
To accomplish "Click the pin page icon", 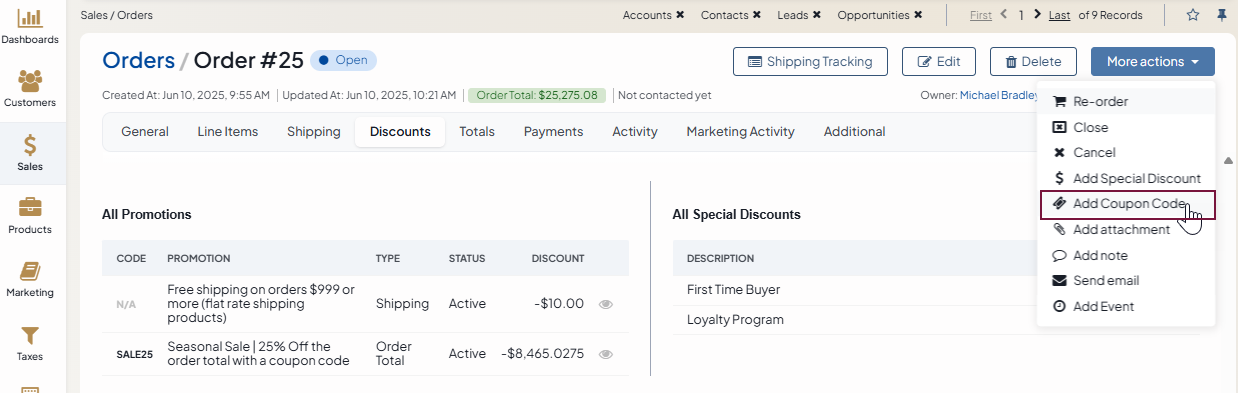I will coord(1221,15).
